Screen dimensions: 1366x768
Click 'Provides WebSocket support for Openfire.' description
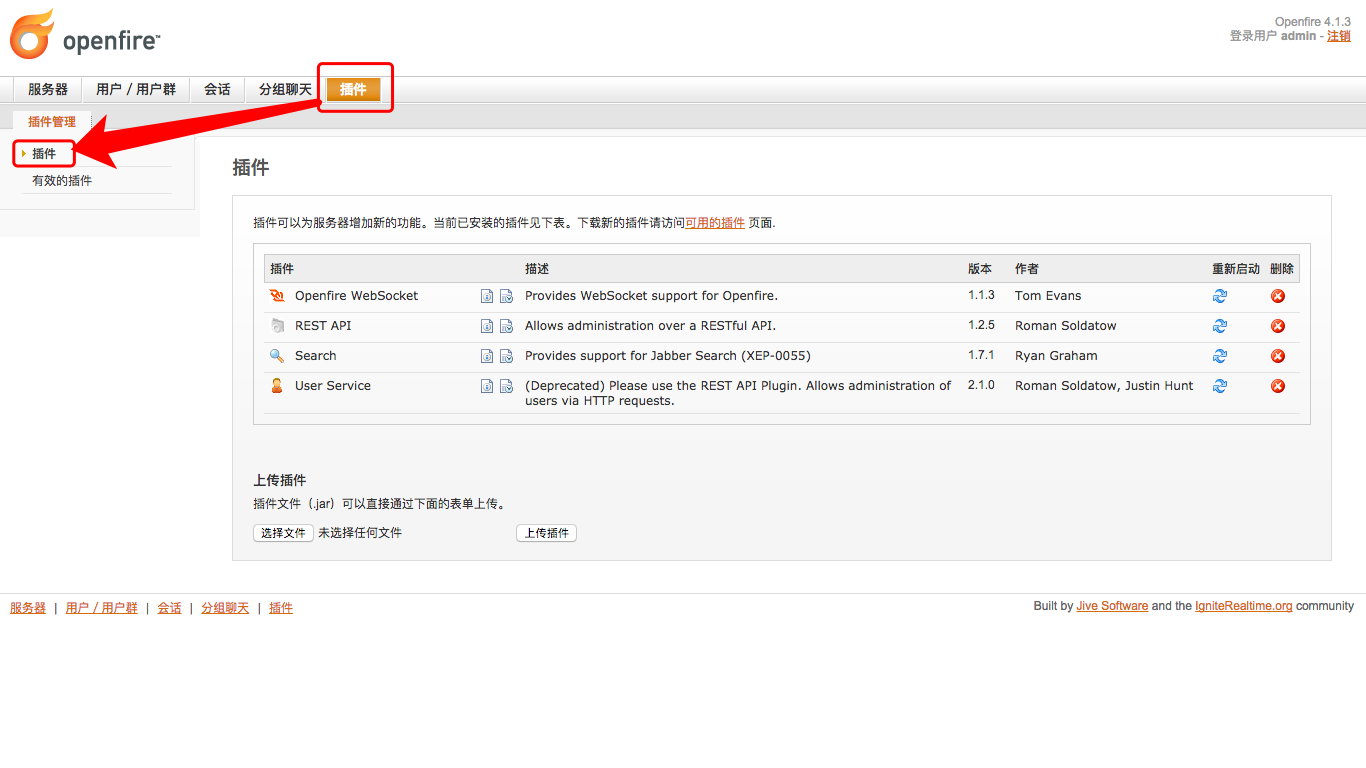click(651, 296)
